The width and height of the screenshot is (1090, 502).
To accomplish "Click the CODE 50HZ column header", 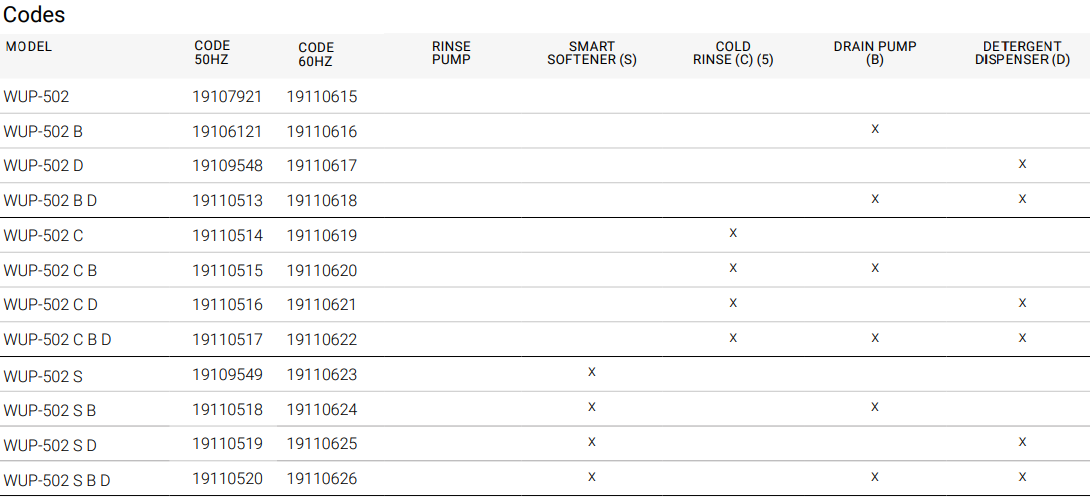I will tap(212, 53).
